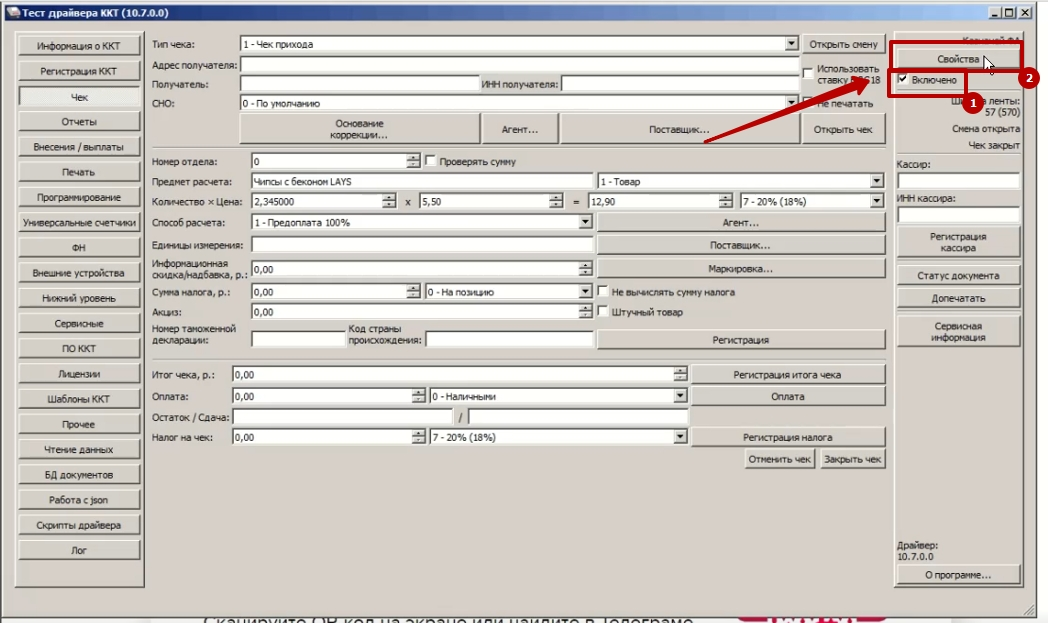Open the СНО dropdown list

(790, 103)
